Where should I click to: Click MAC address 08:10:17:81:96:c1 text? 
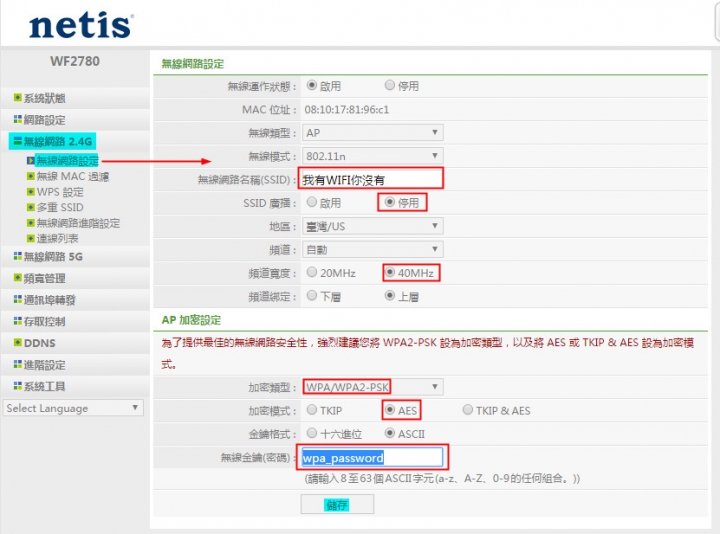coord(347,110)
